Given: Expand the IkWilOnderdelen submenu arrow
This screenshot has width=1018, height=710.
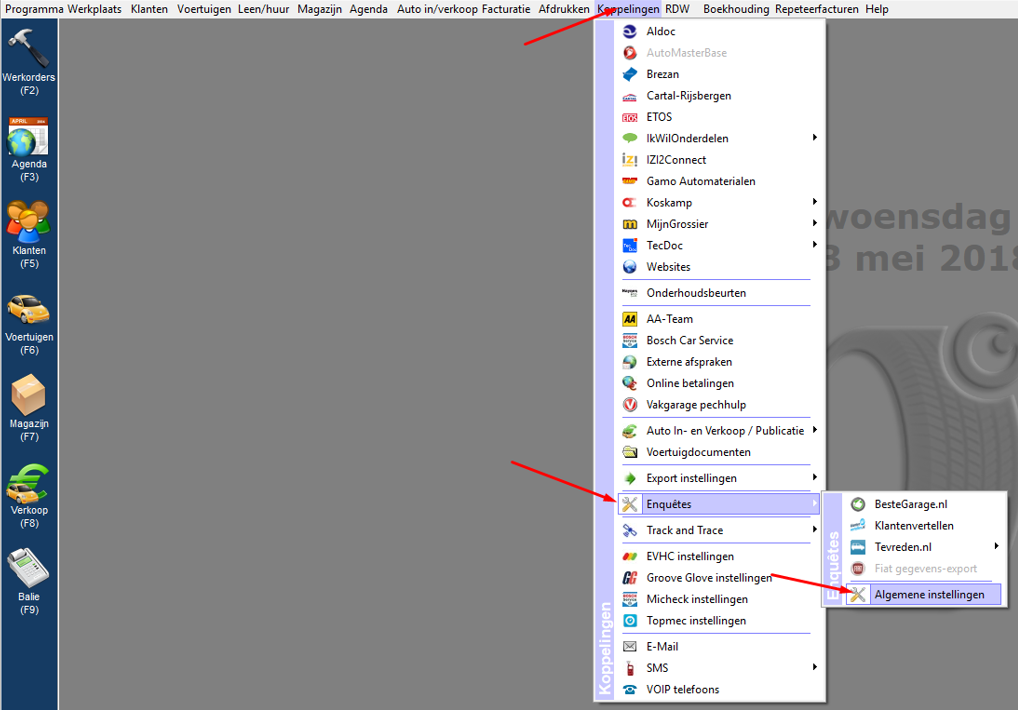Looking at the screenshot, I should [814, 138].
